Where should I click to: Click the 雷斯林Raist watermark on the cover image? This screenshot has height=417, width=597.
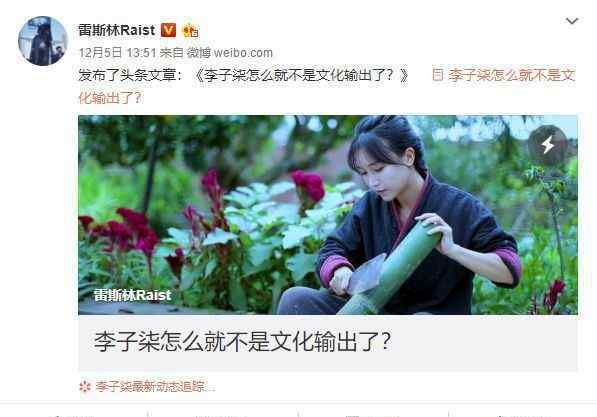tap(132, 295)
